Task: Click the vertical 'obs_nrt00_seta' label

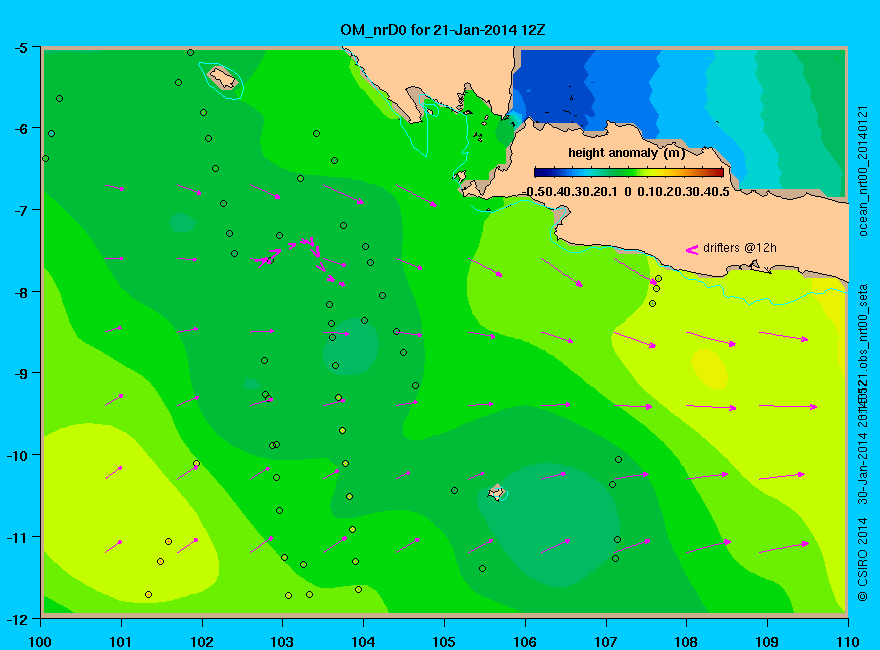Action: click(x=863, y=328)
